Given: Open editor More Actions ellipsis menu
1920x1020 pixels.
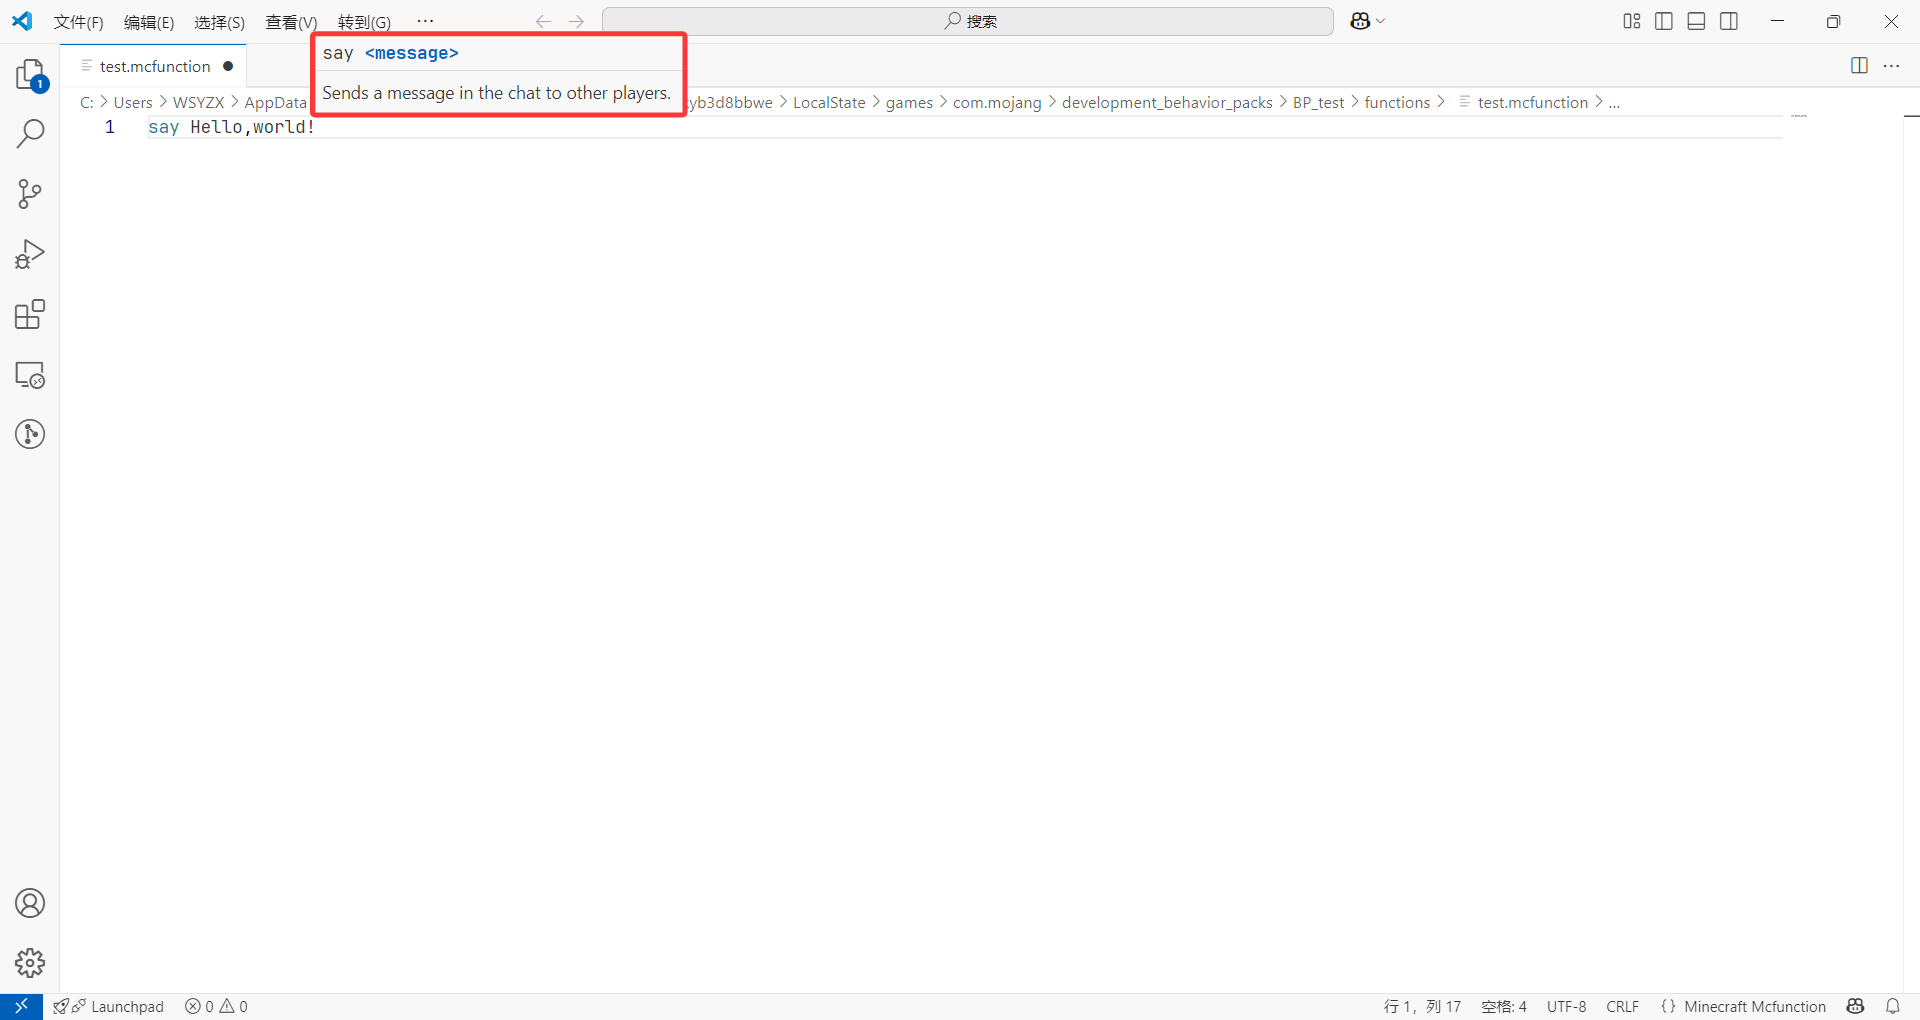Looking at the screenshot, I should click(1891, 66).
